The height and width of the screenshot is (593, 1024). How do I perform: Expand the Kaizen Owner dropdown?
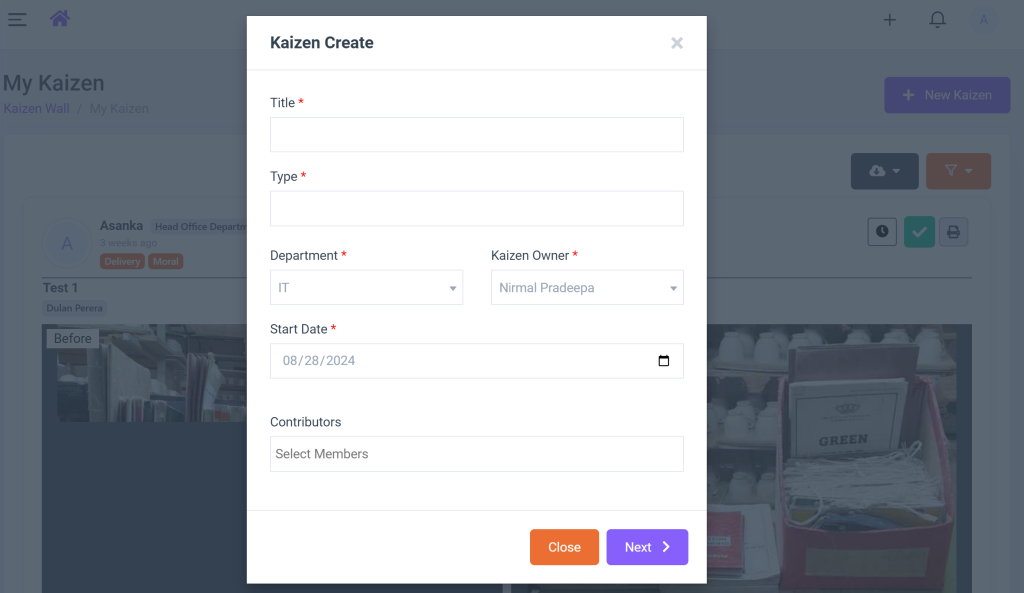(587, 288)
